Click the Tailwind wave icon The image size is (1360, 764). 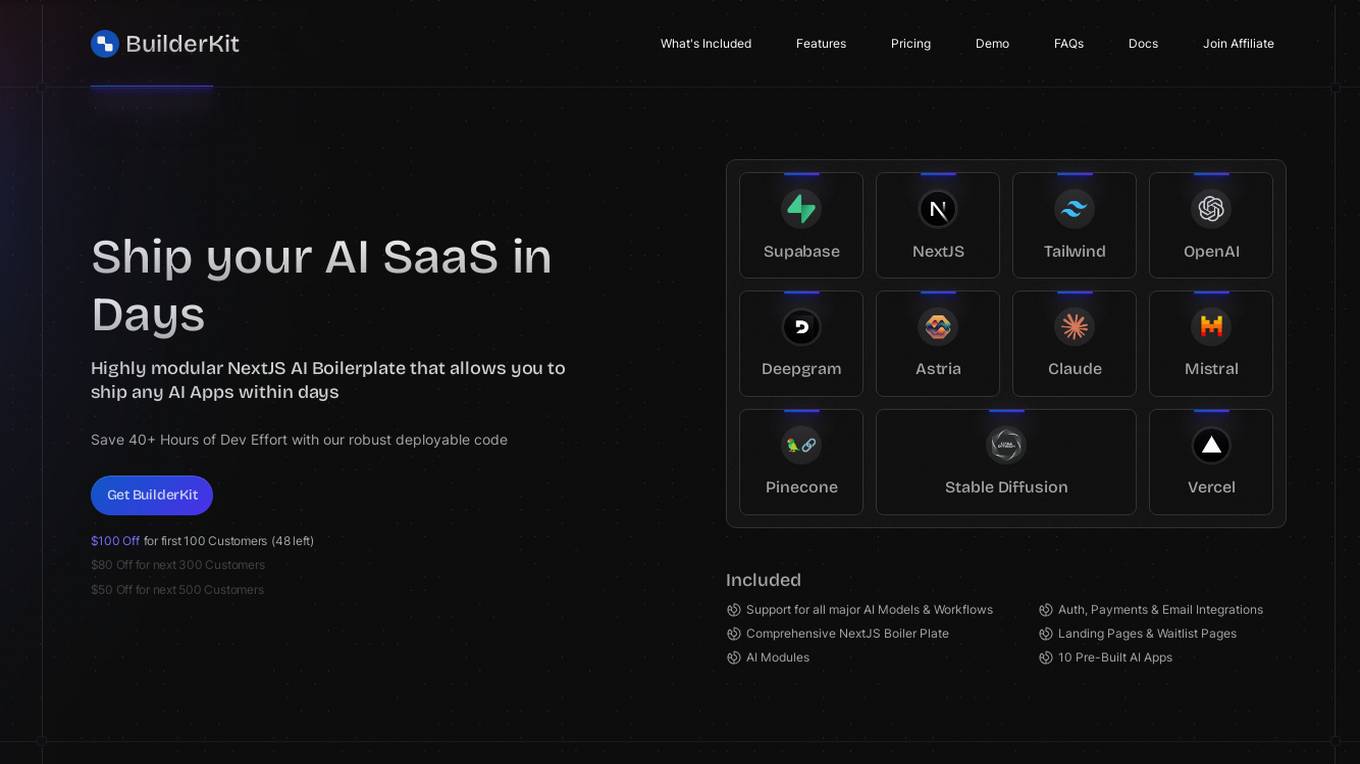click(1074, 209)
